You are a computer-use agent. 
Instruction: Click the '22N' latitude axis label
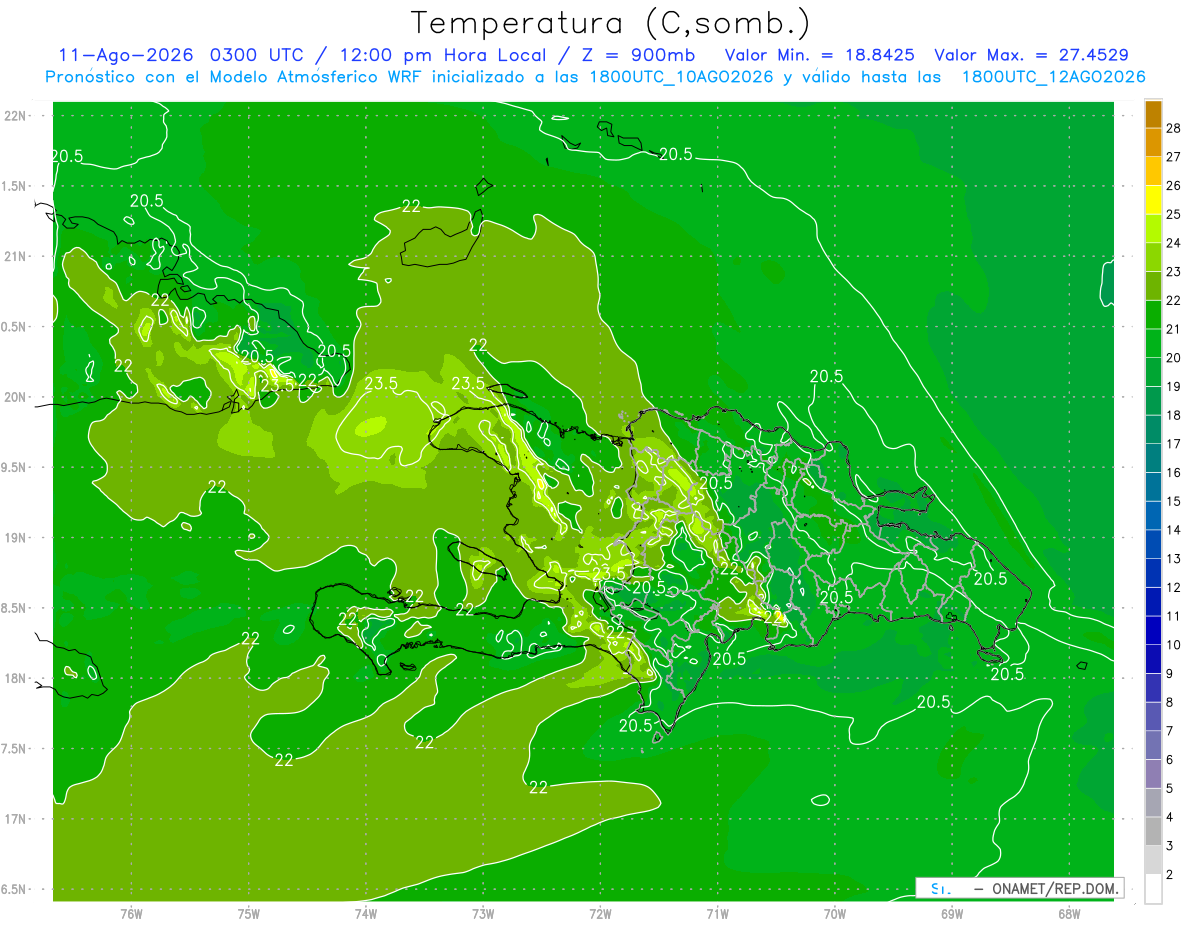pyautogui.click(x=16, y=116)
